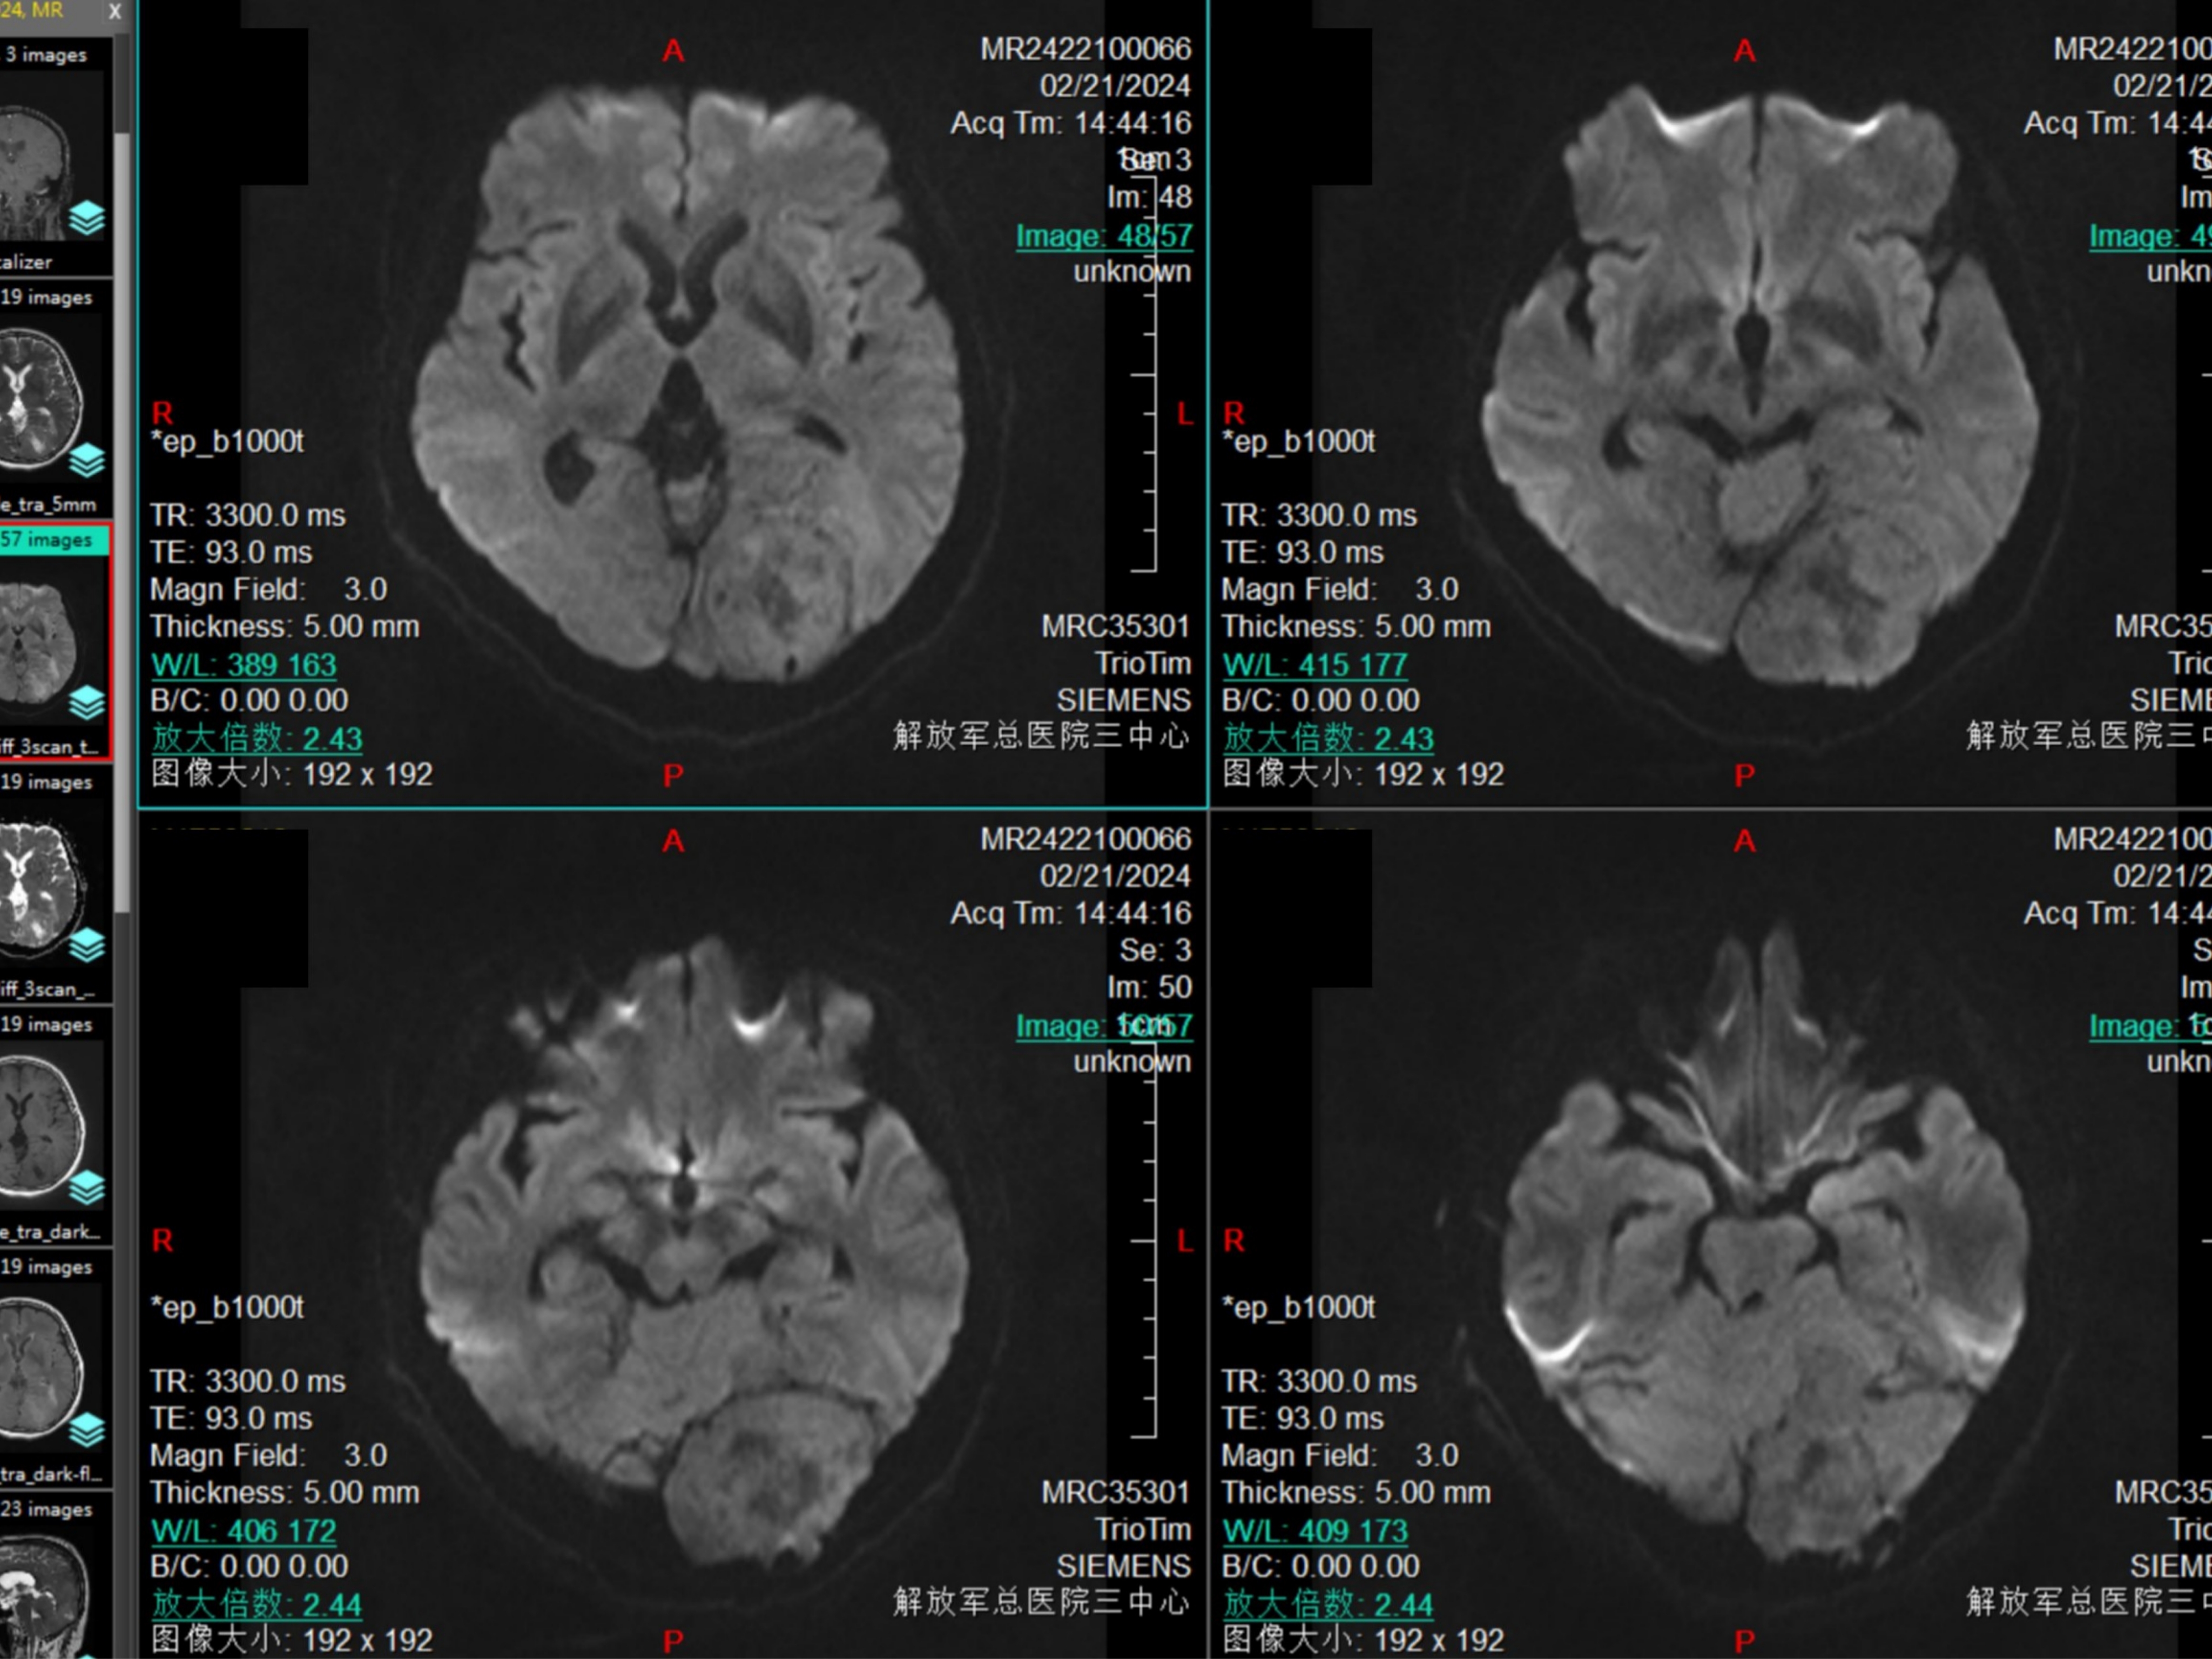This screenshot has width=2212, height=1659.
Task: Click stack icon on the 3-images localizer series
Action: 87,217
